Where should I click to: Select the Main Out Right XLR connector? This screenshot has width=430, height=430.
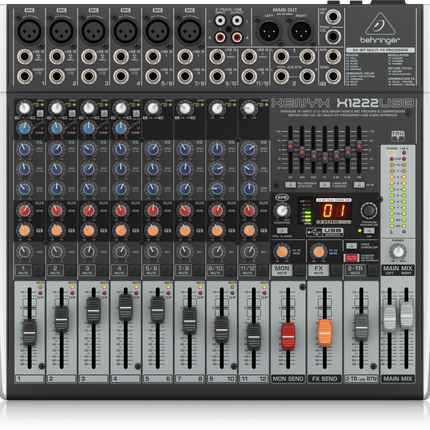point(301,31)
